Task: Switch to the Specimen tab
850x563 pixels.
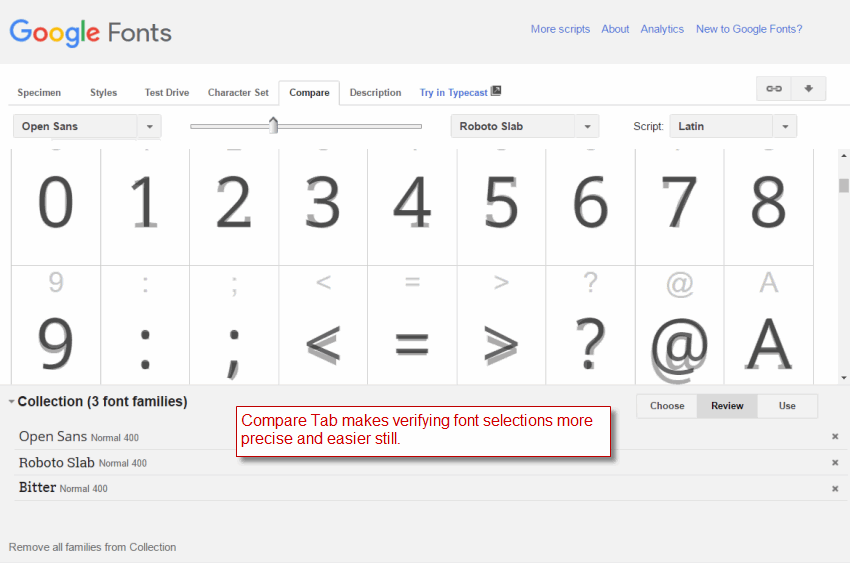Action: click(x=39, y=93)
